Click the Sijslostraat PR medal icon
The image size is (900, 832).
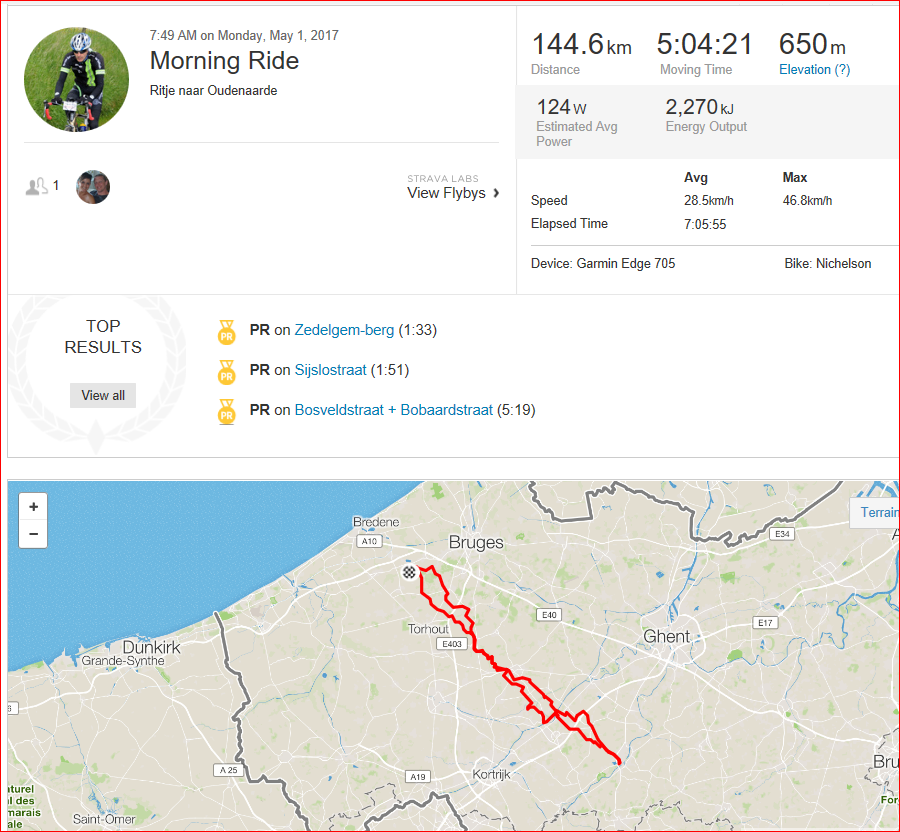pos(227,371)
